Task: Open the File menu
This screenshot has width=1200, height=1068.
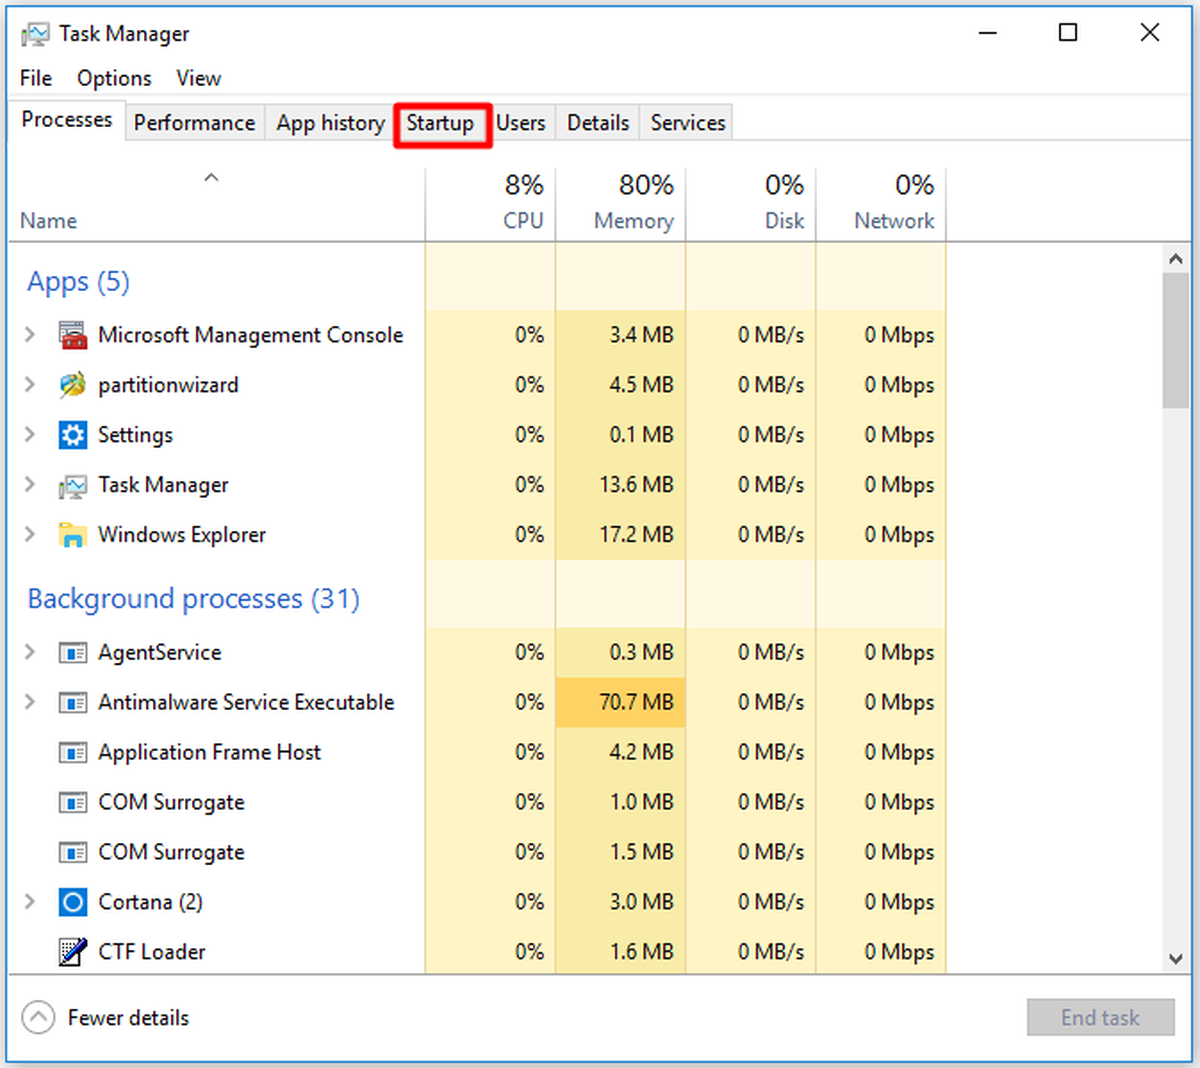Action: click(36, 78)
